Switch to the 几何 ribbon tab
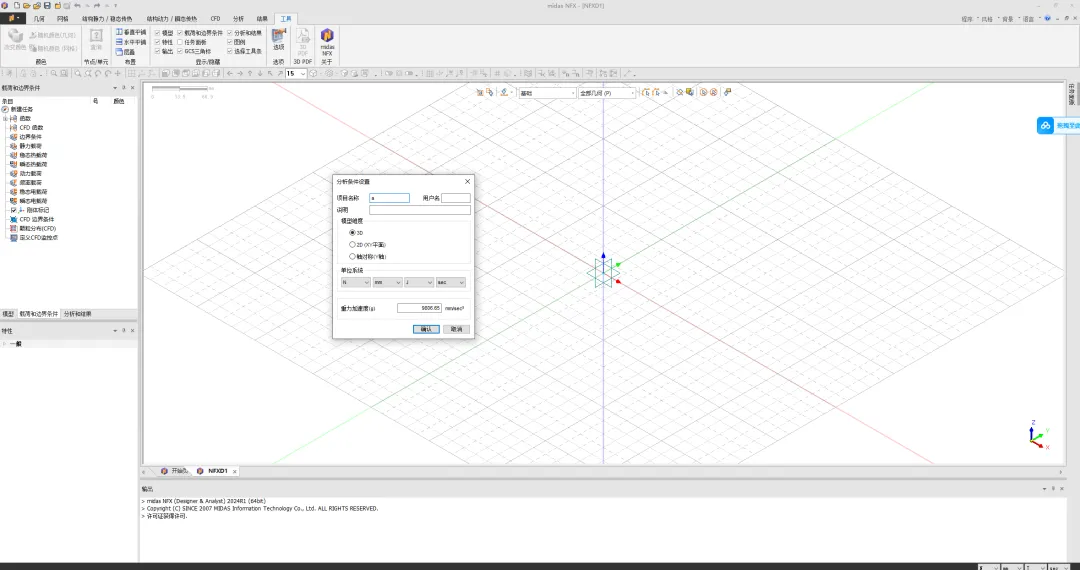Viewport: 1080px width, 570px height. click(x=39, y=19)
